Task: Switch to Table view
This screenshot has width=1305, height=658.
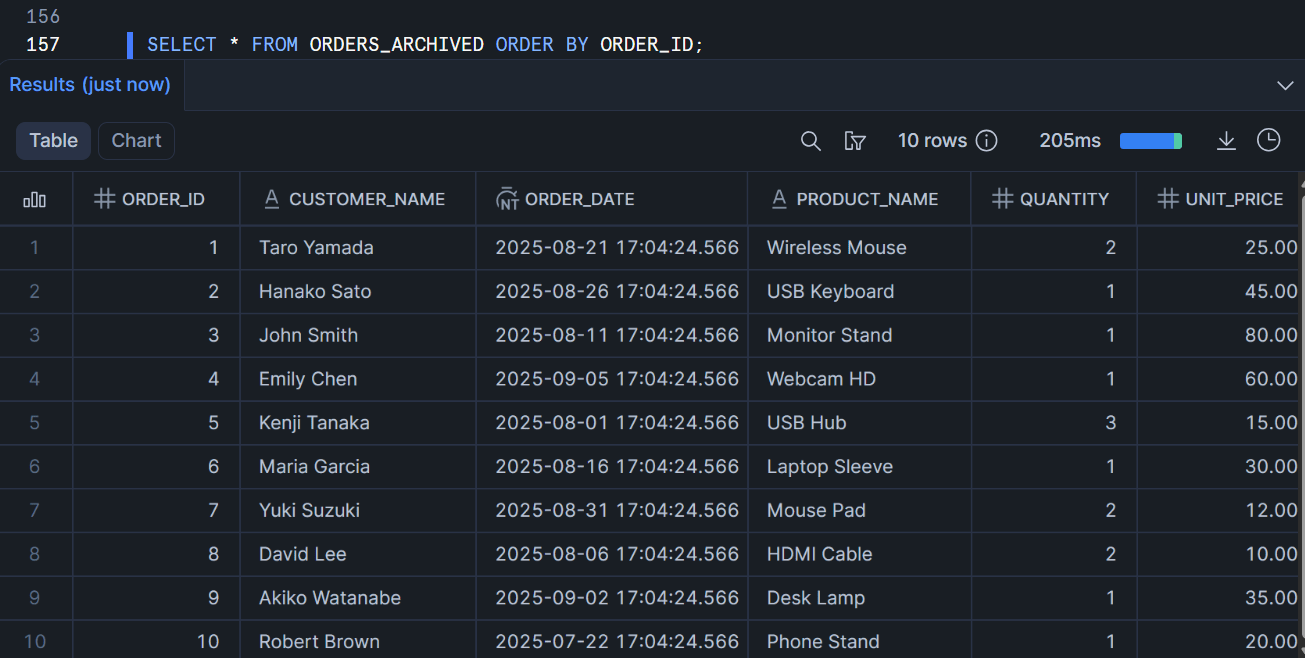Action: point(54,141)
